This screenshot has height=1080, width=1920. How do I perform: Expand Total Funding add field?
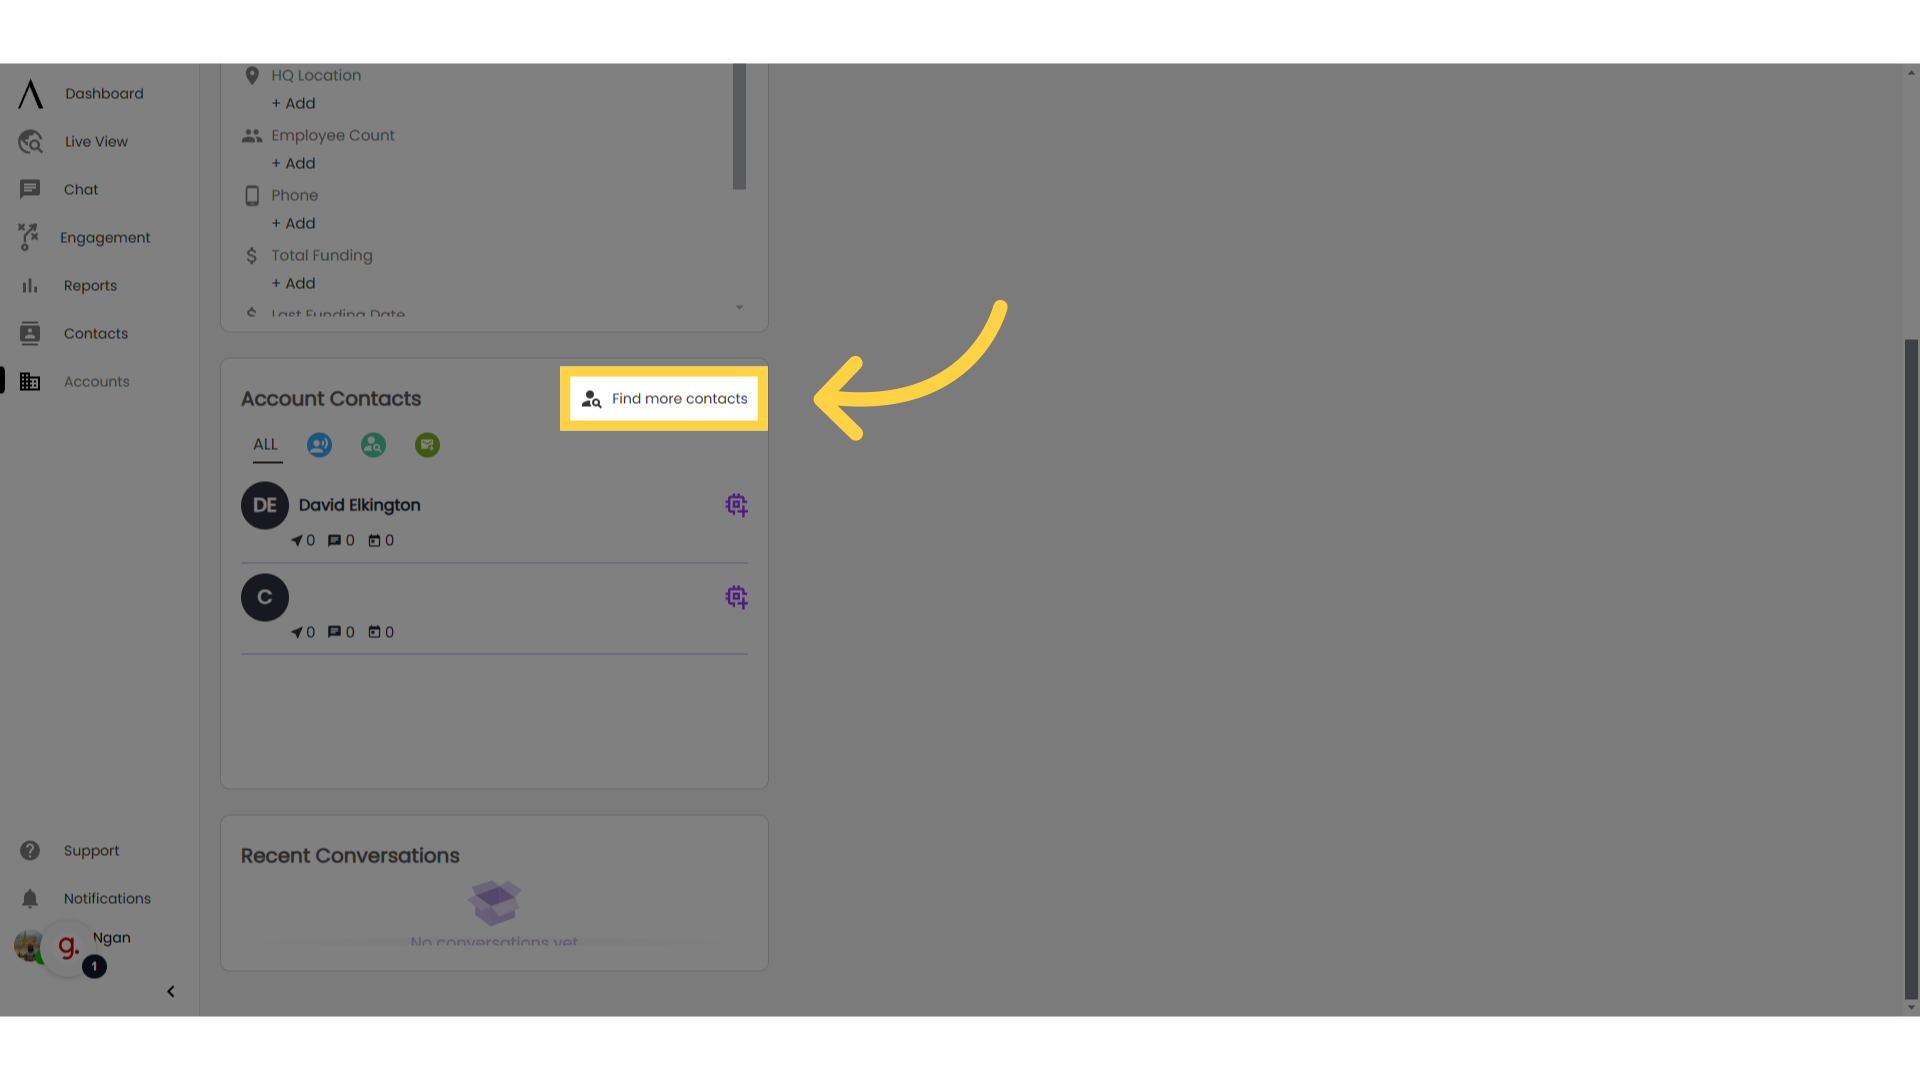(293, 282)
